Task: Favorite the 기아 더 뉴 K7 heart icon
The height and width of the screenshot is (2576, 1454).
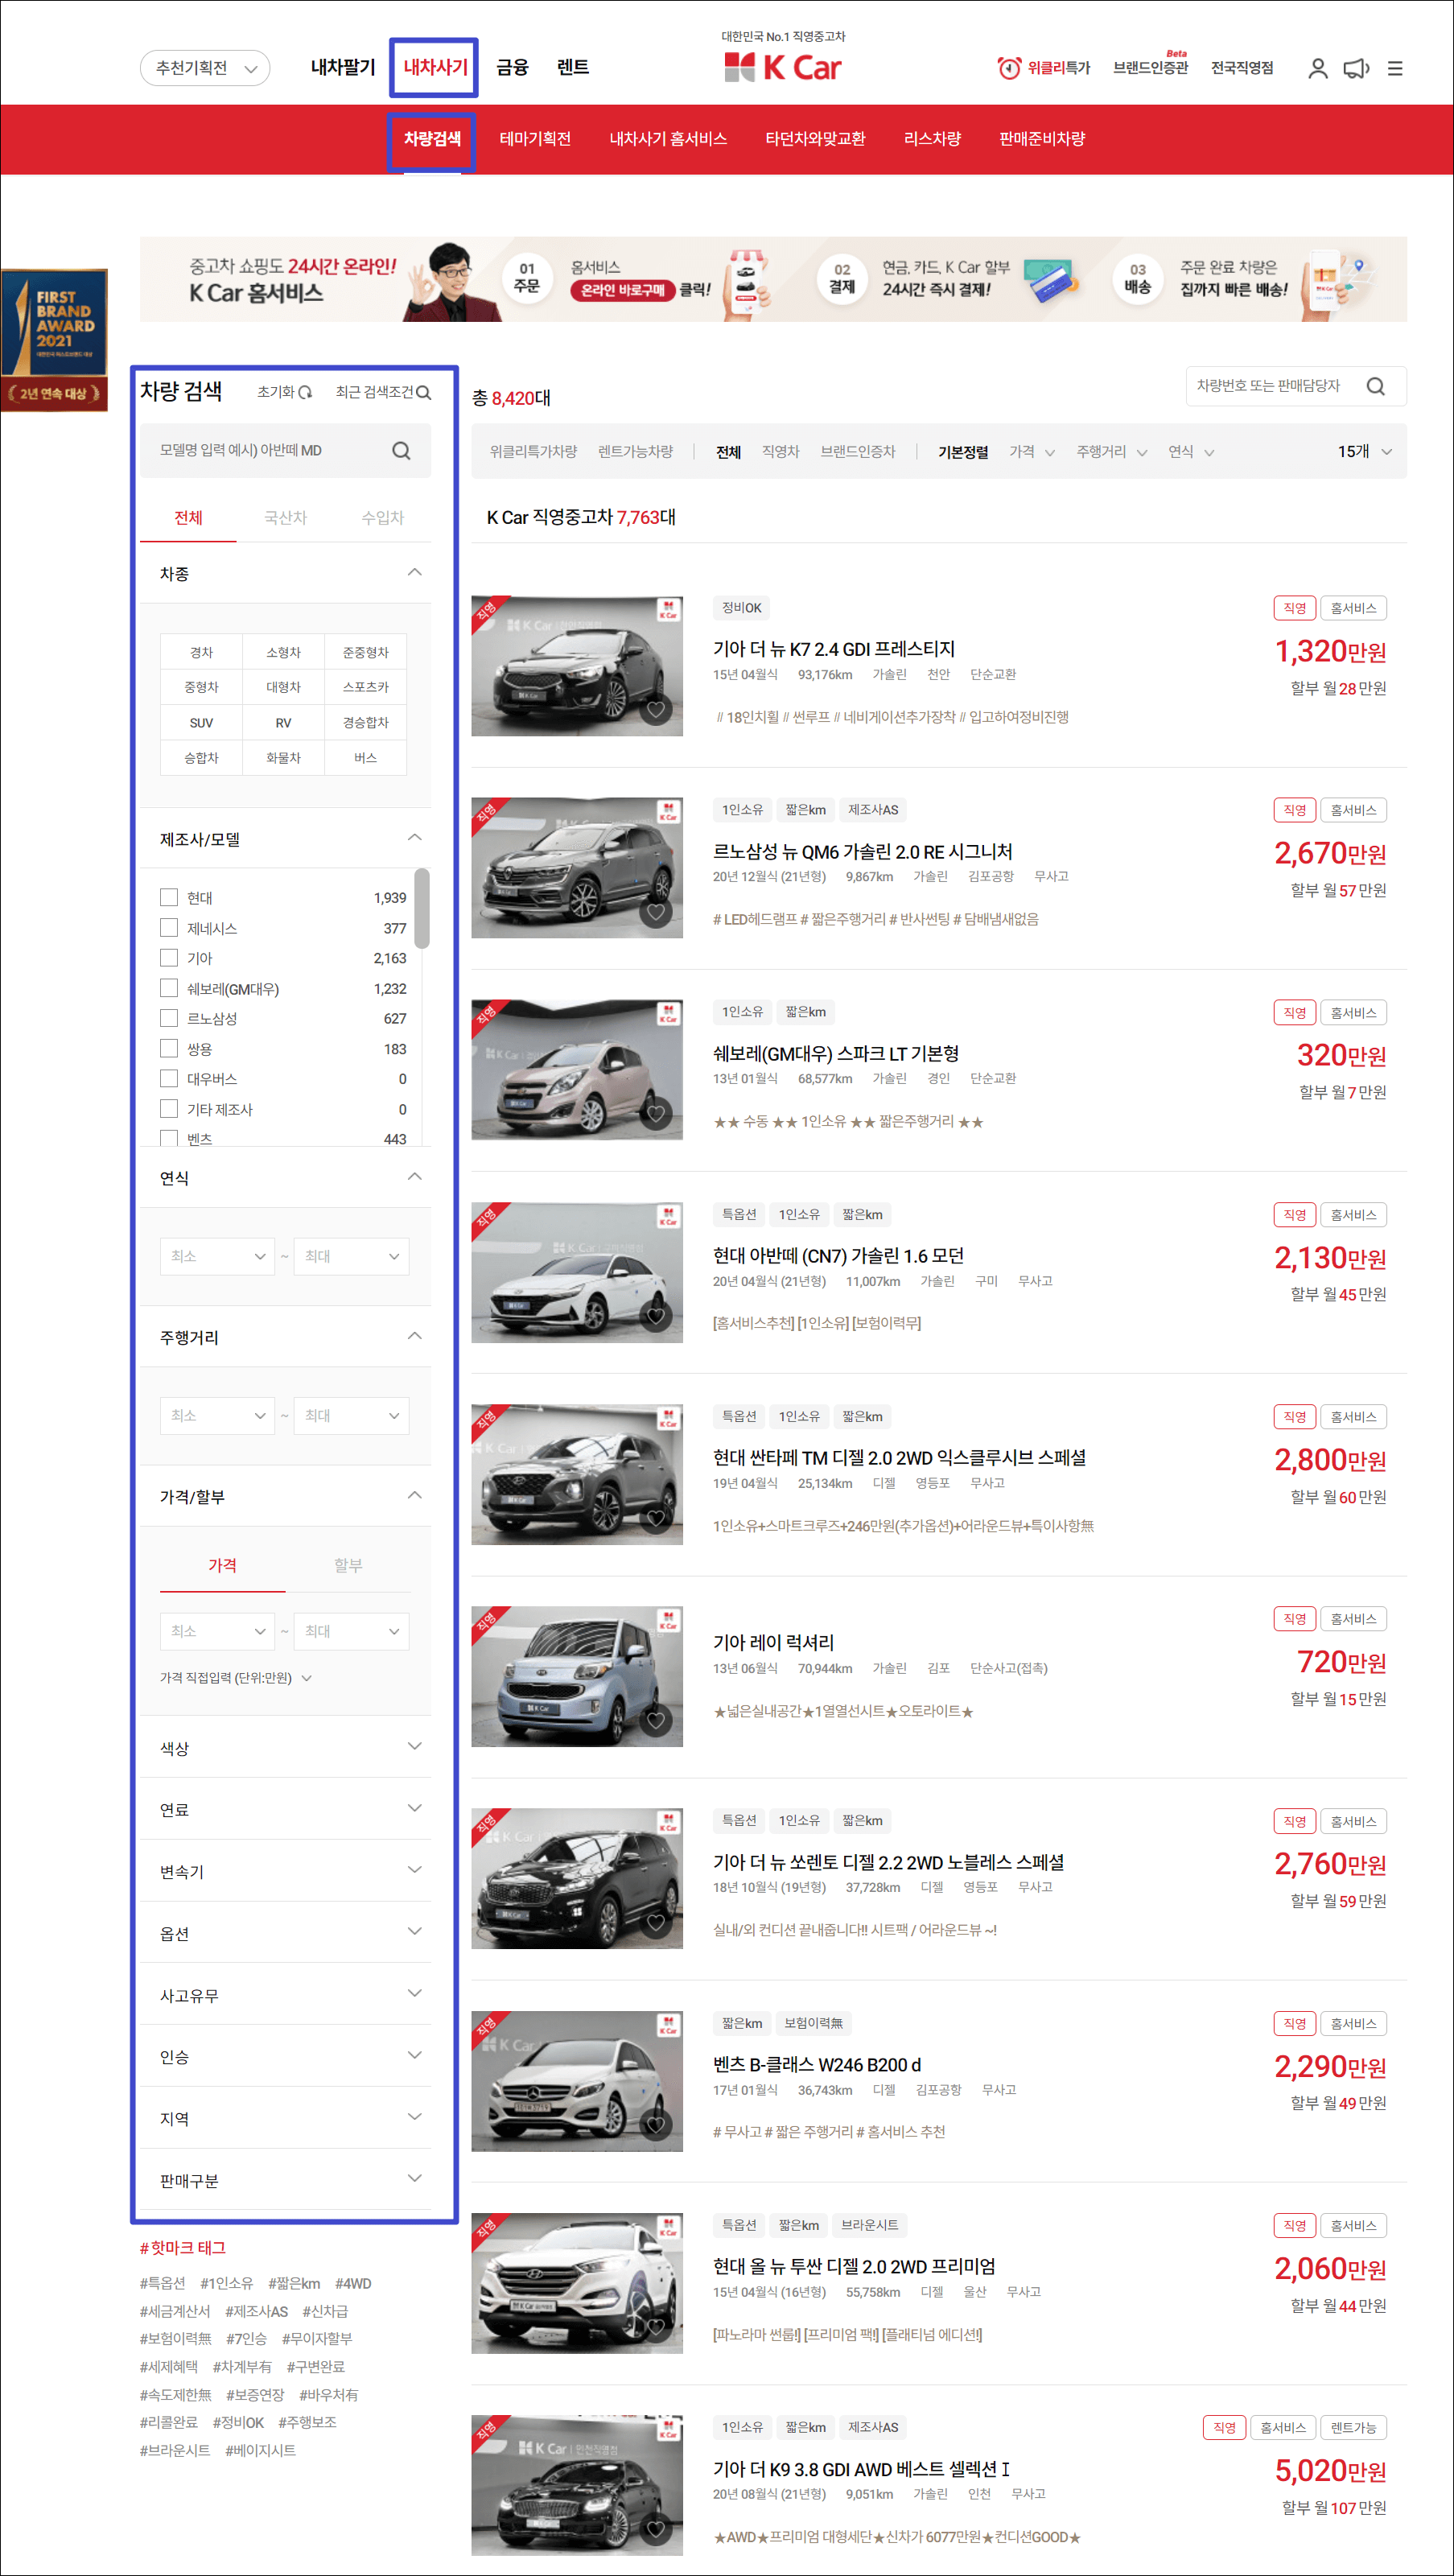Action: tap(656, 710)
